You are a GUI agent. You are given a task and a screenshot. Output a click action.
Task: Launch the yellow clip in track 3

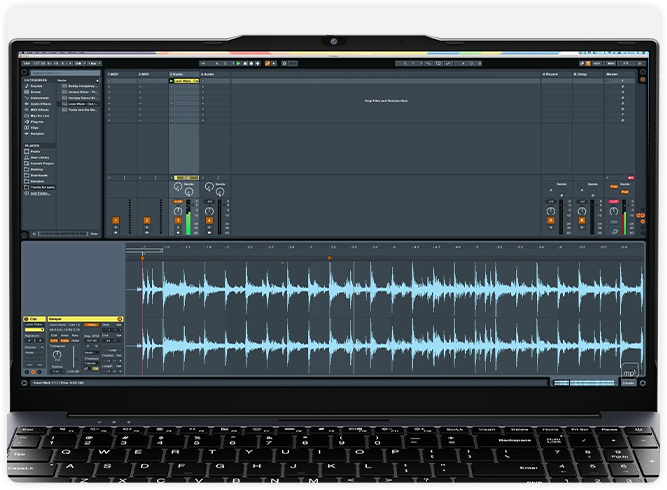pos(173,80)
